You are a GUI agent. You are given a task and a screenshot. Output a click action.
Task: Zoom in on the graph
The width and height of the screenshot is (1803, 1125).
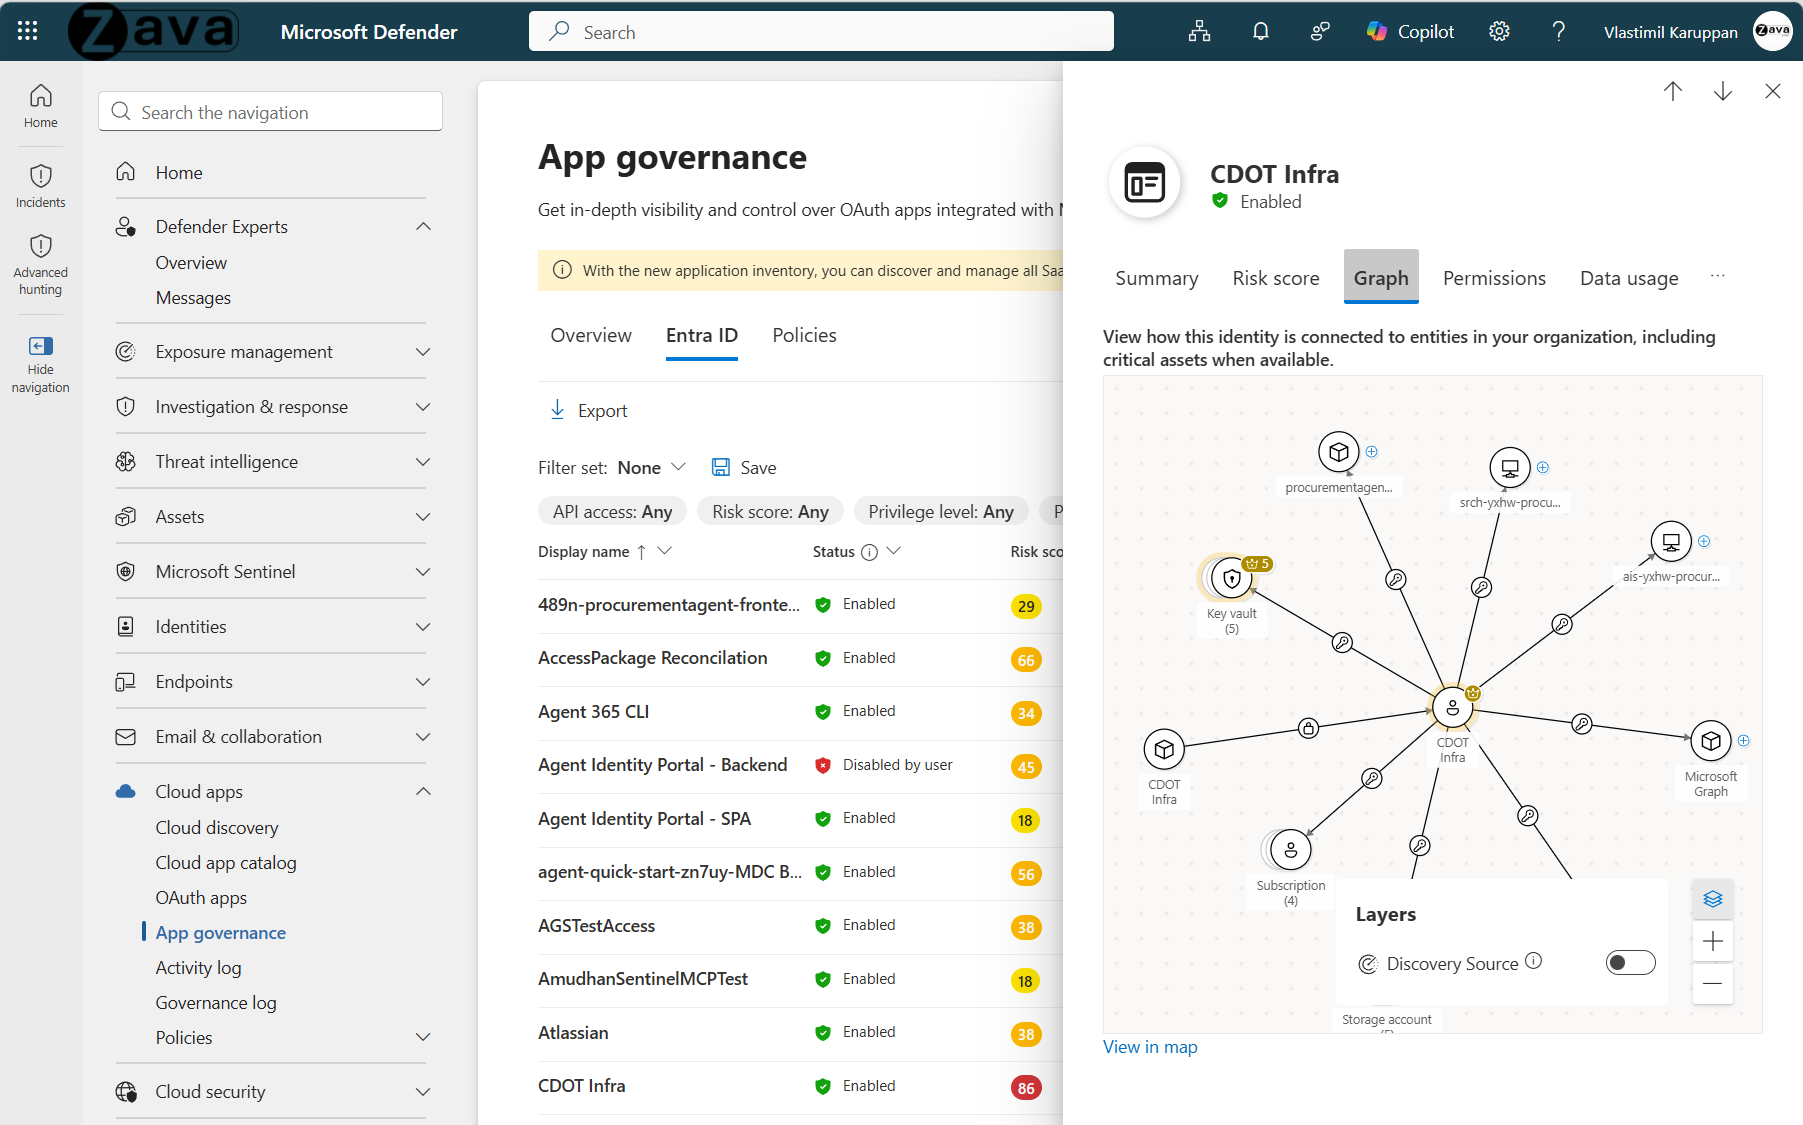1713,941
